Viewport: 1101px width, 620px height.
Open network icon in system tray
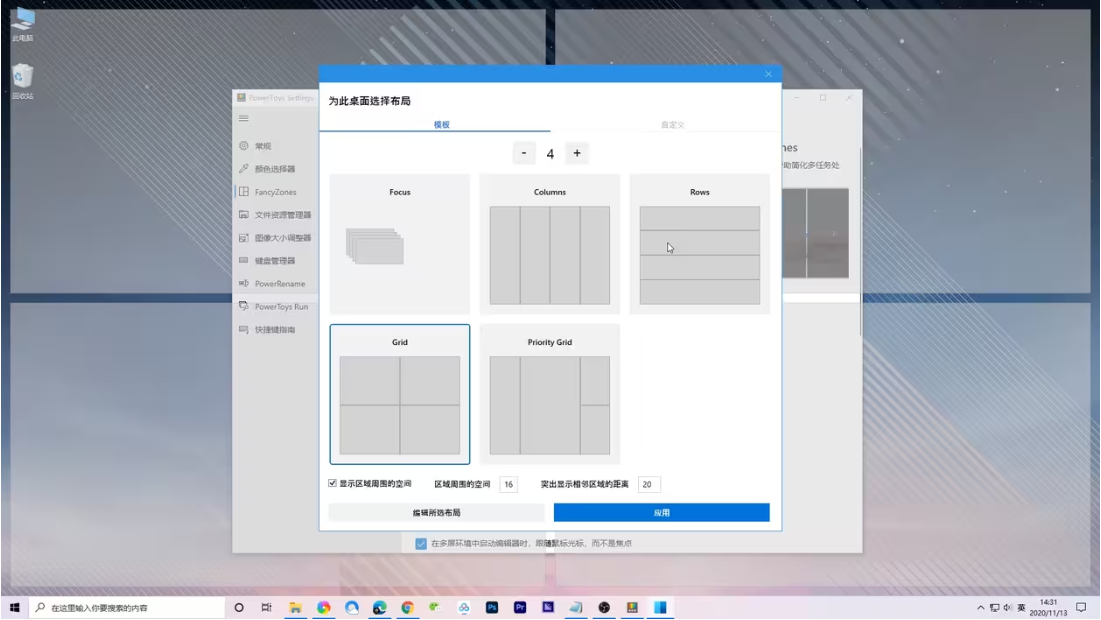point(994,607)
